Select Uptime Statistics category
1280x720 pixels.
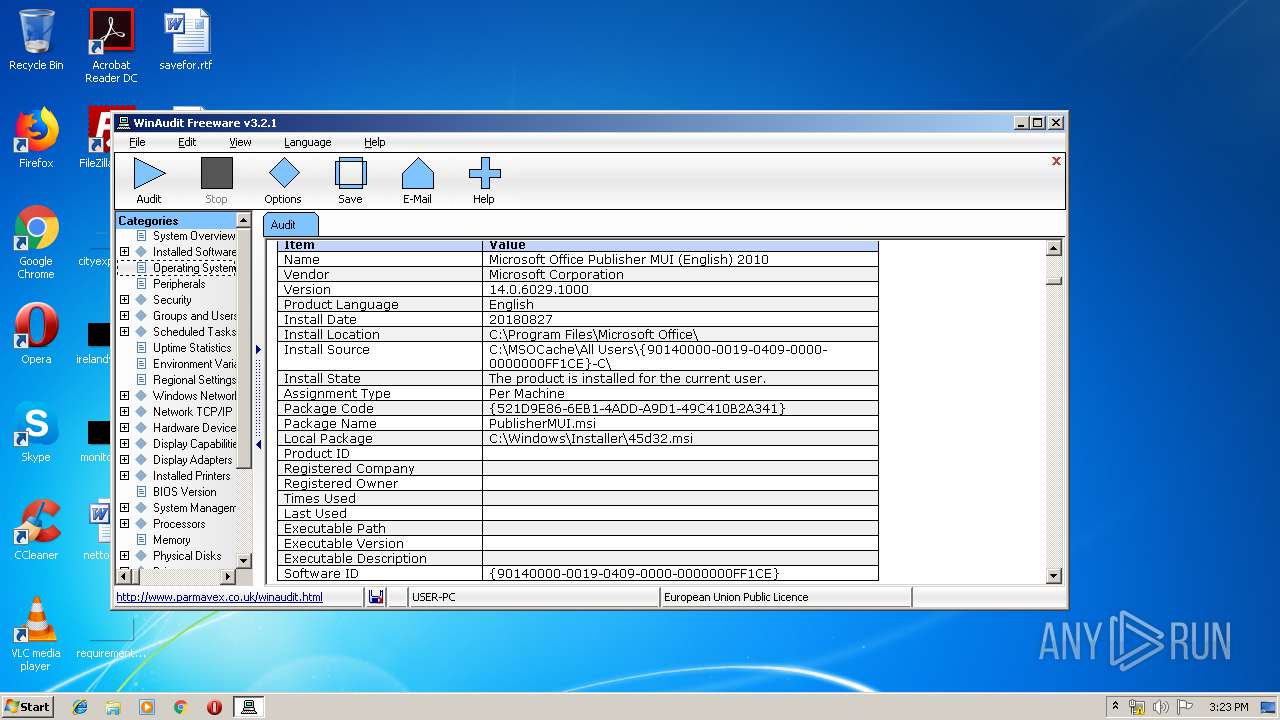tap(192, 348)
